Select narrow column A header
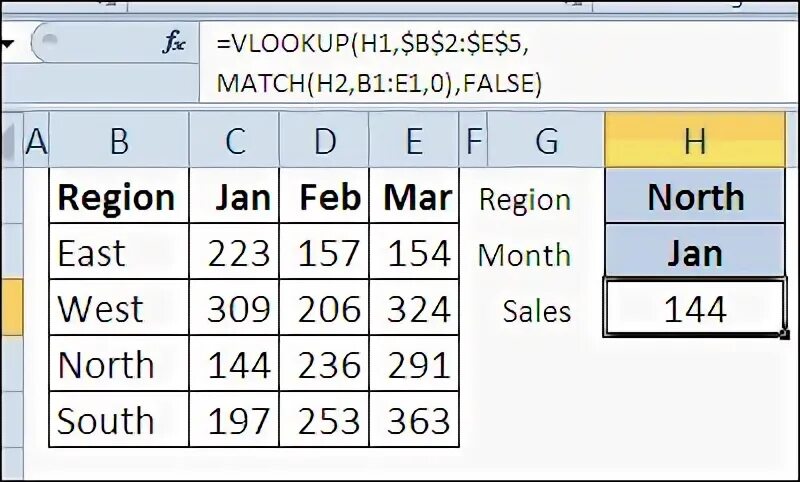This screenshot has height=482, width=800. 36,140
